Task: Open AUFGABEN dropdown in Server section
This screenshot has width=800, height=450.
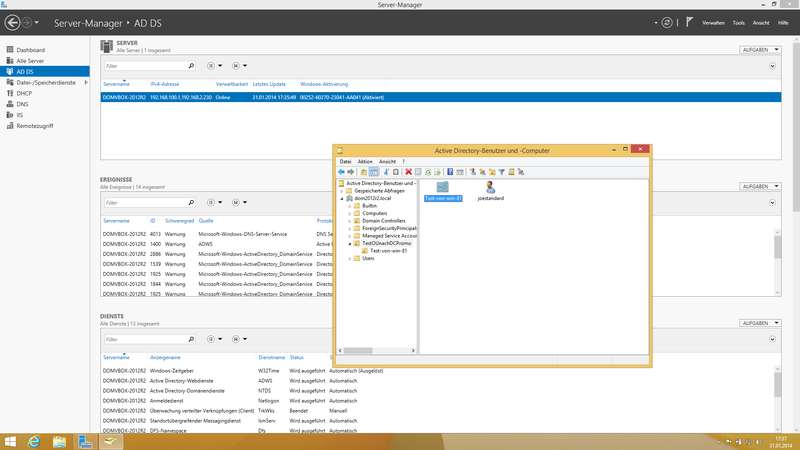Action: coord(758,49)
